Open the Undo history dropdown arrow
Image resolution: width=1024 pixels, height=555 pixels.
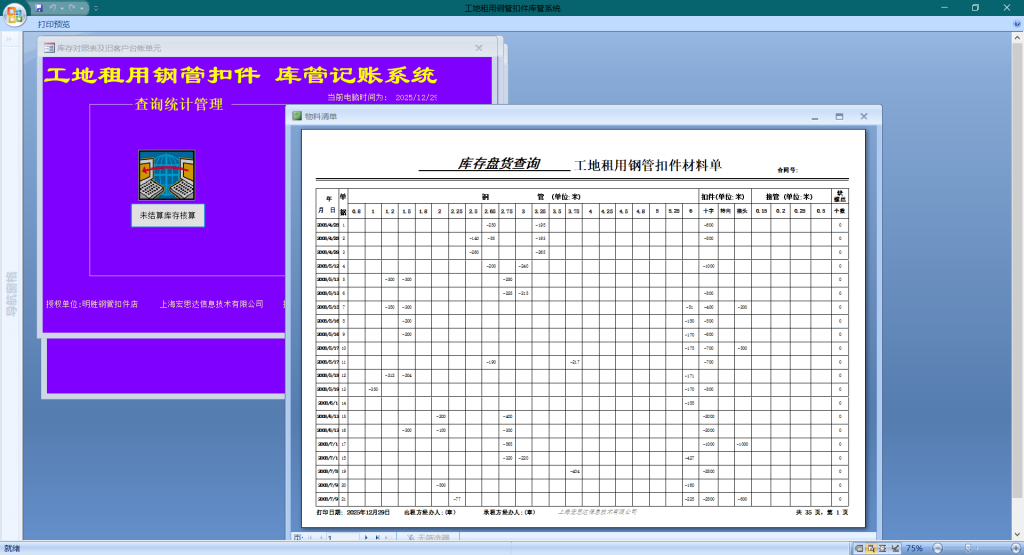pos(61,7)
